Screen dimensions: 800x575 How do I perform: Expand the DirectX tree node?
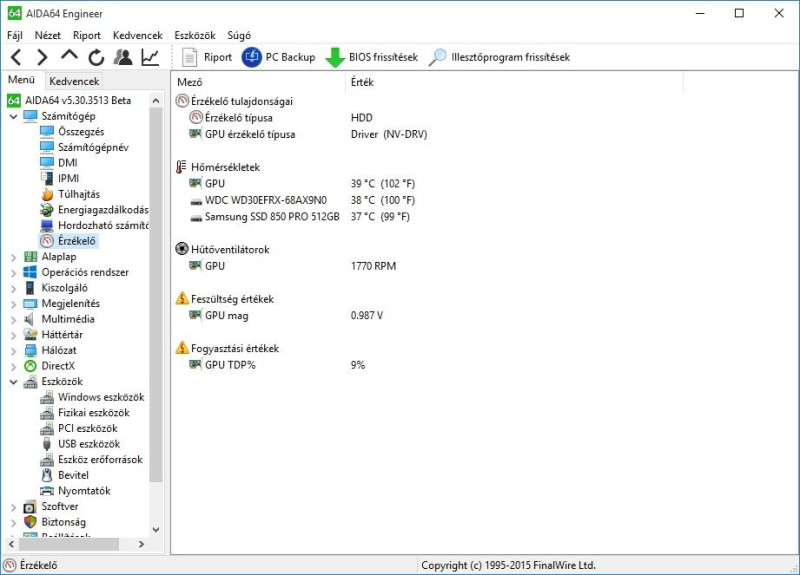point(14,366)
